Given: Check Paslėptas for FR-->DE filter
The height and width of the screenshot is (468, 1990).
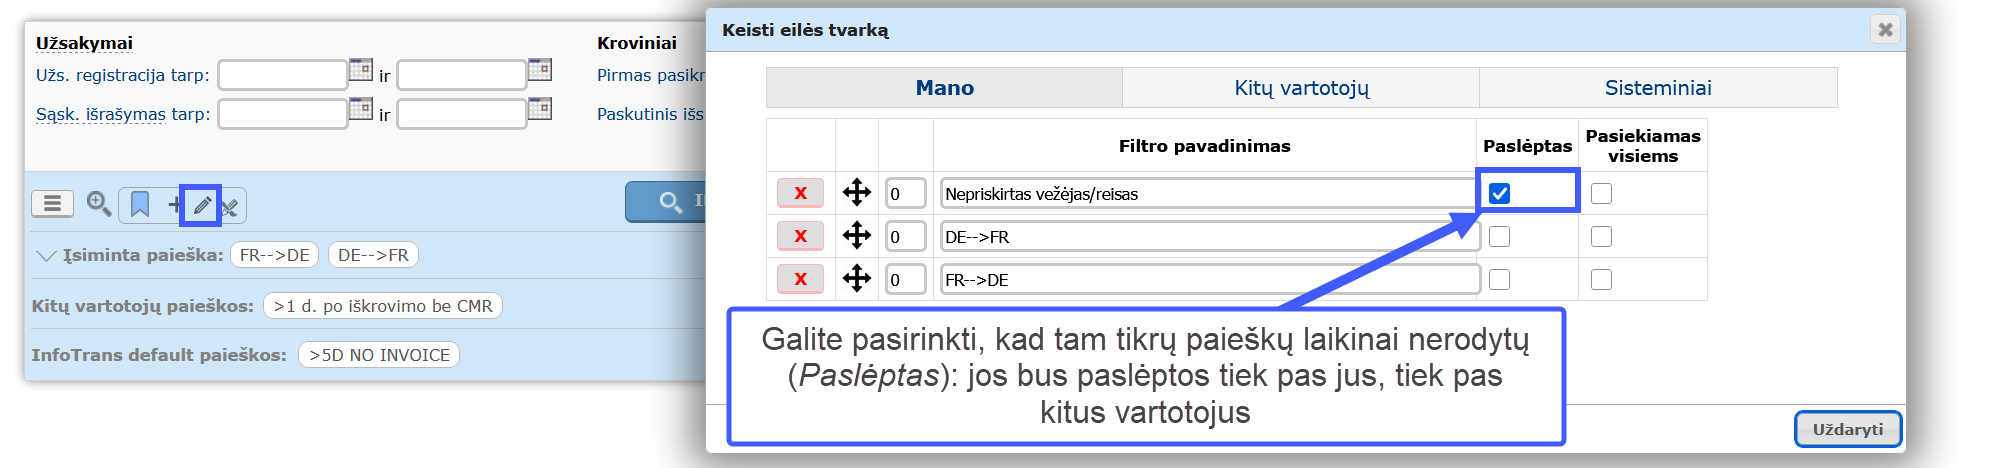Looking at the screenshot, I should pos(1499,279).
